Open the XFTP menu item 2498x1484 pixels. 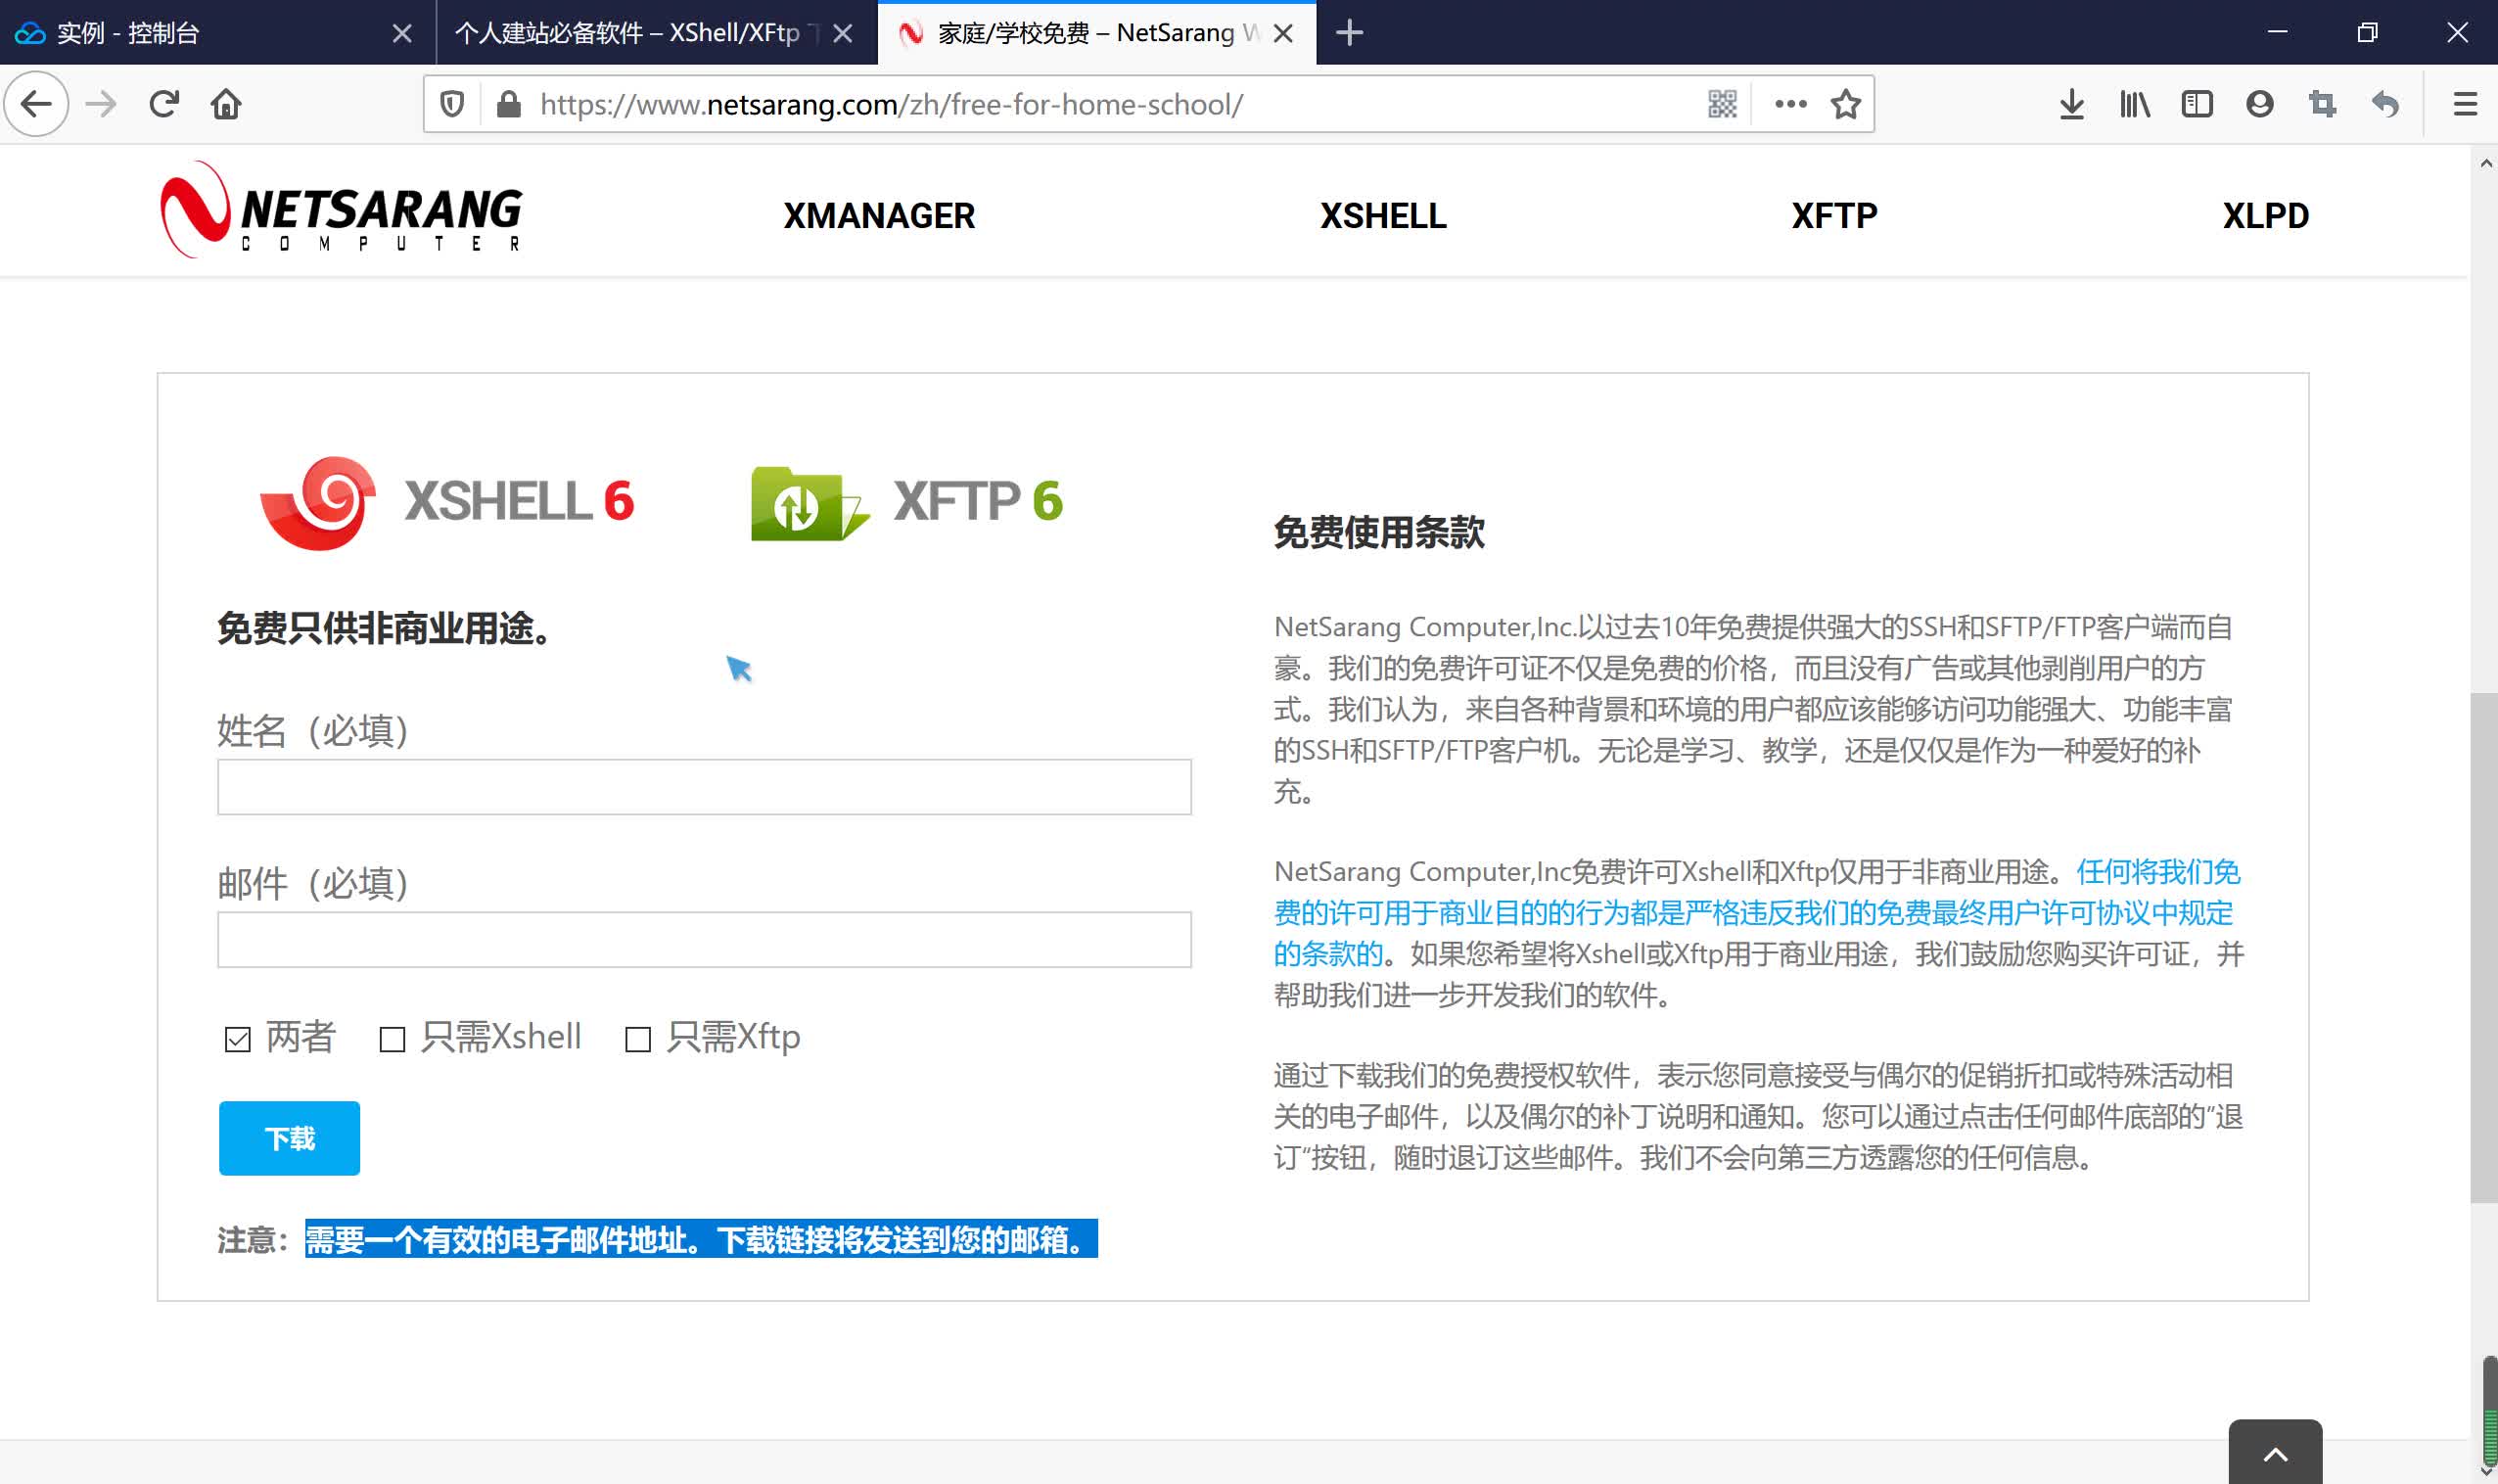tap(1834, 216)
